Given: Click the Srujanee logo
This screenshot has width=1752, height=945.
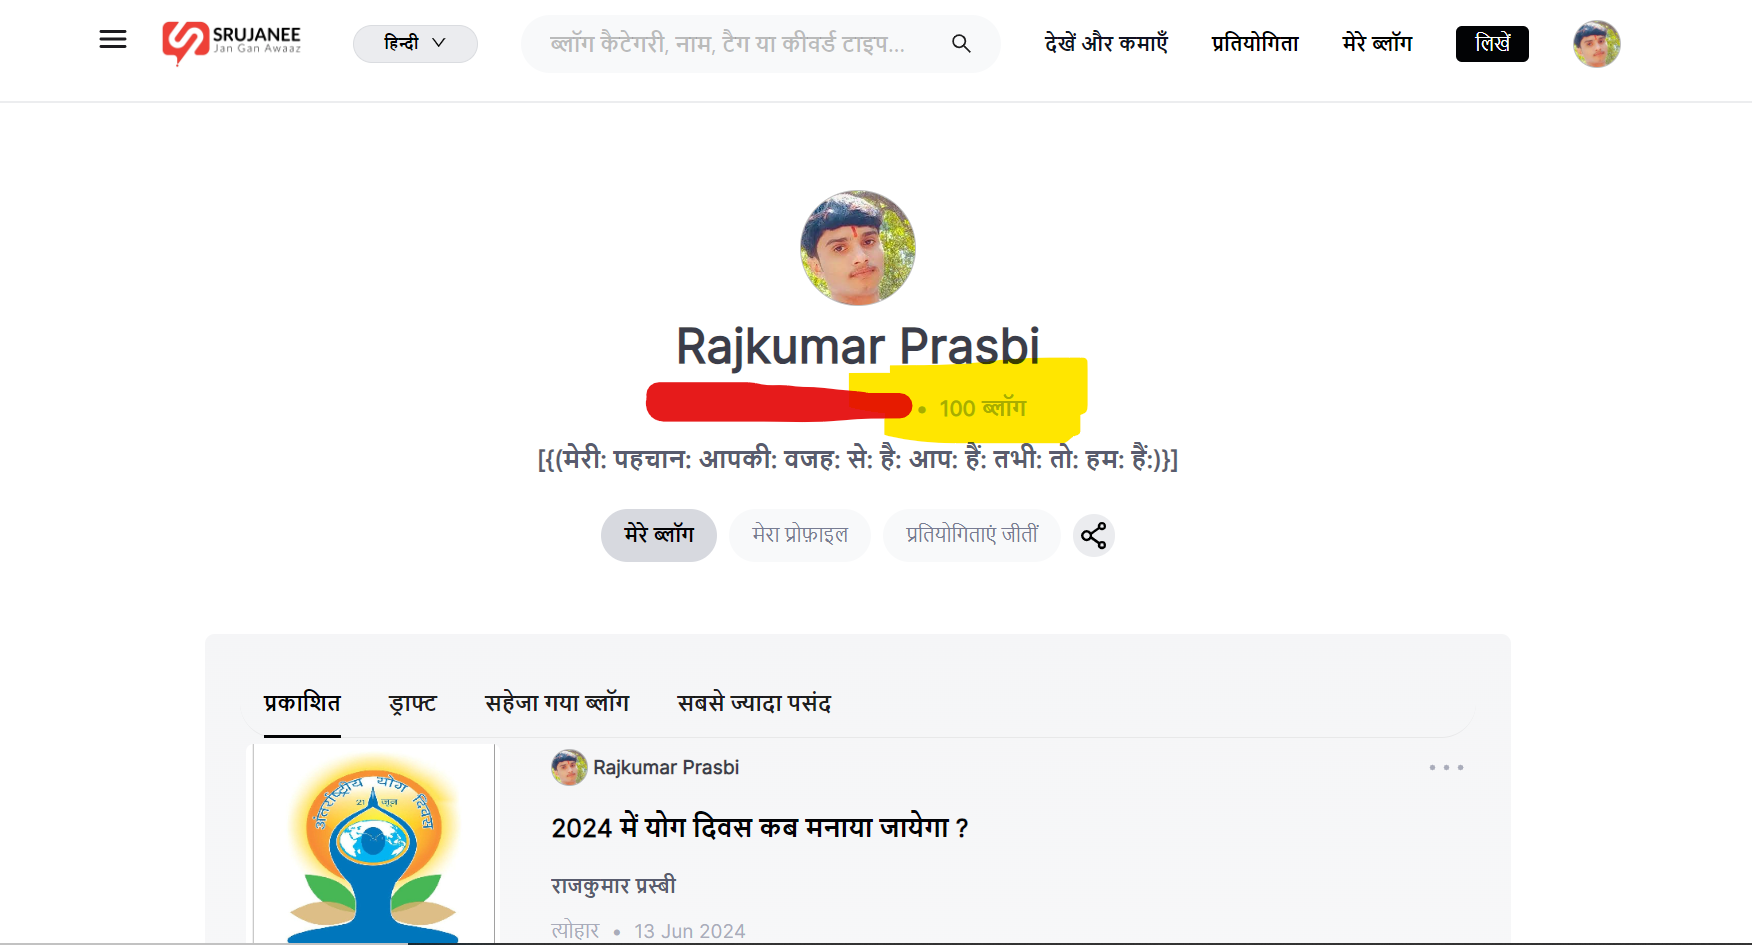Looking at the screenshot, I should coord(232,43).
